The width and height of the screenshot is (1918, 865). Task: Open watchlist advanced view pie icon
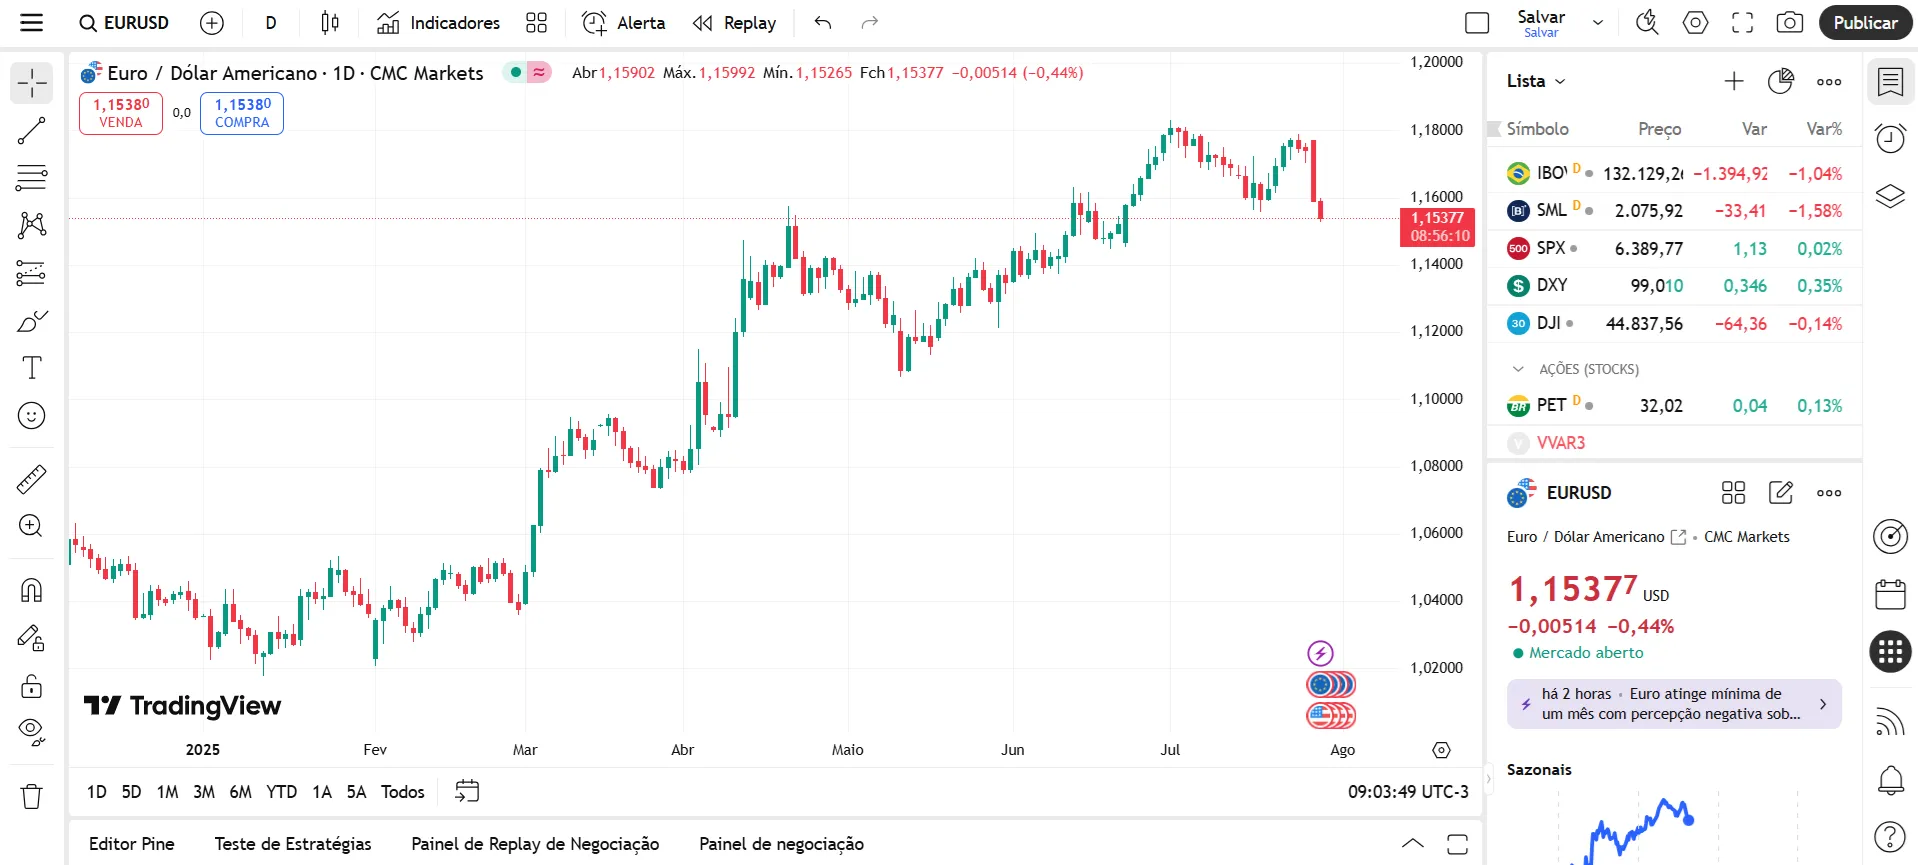tap(1781, 81)
